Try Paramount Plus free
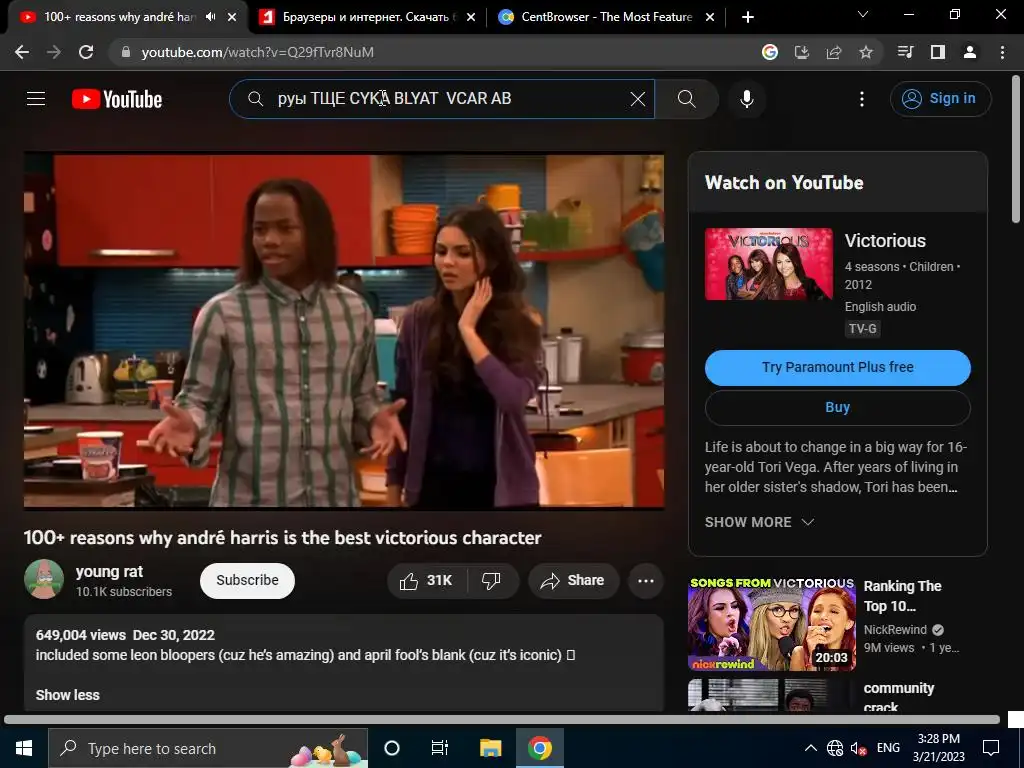 coord(837,368)
